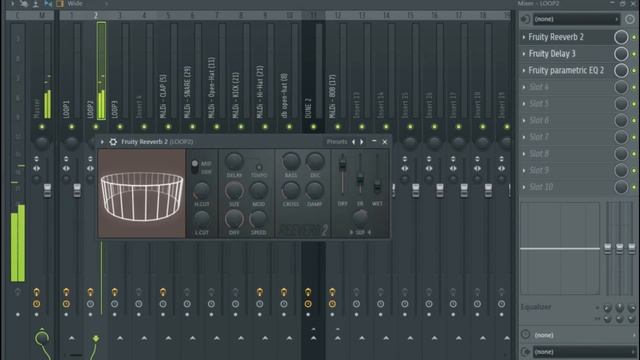Image resolution: width=640 pixels, height=360 pixels.
Task: Click the mixer equalizer graph display
Action: click(560, 248)
